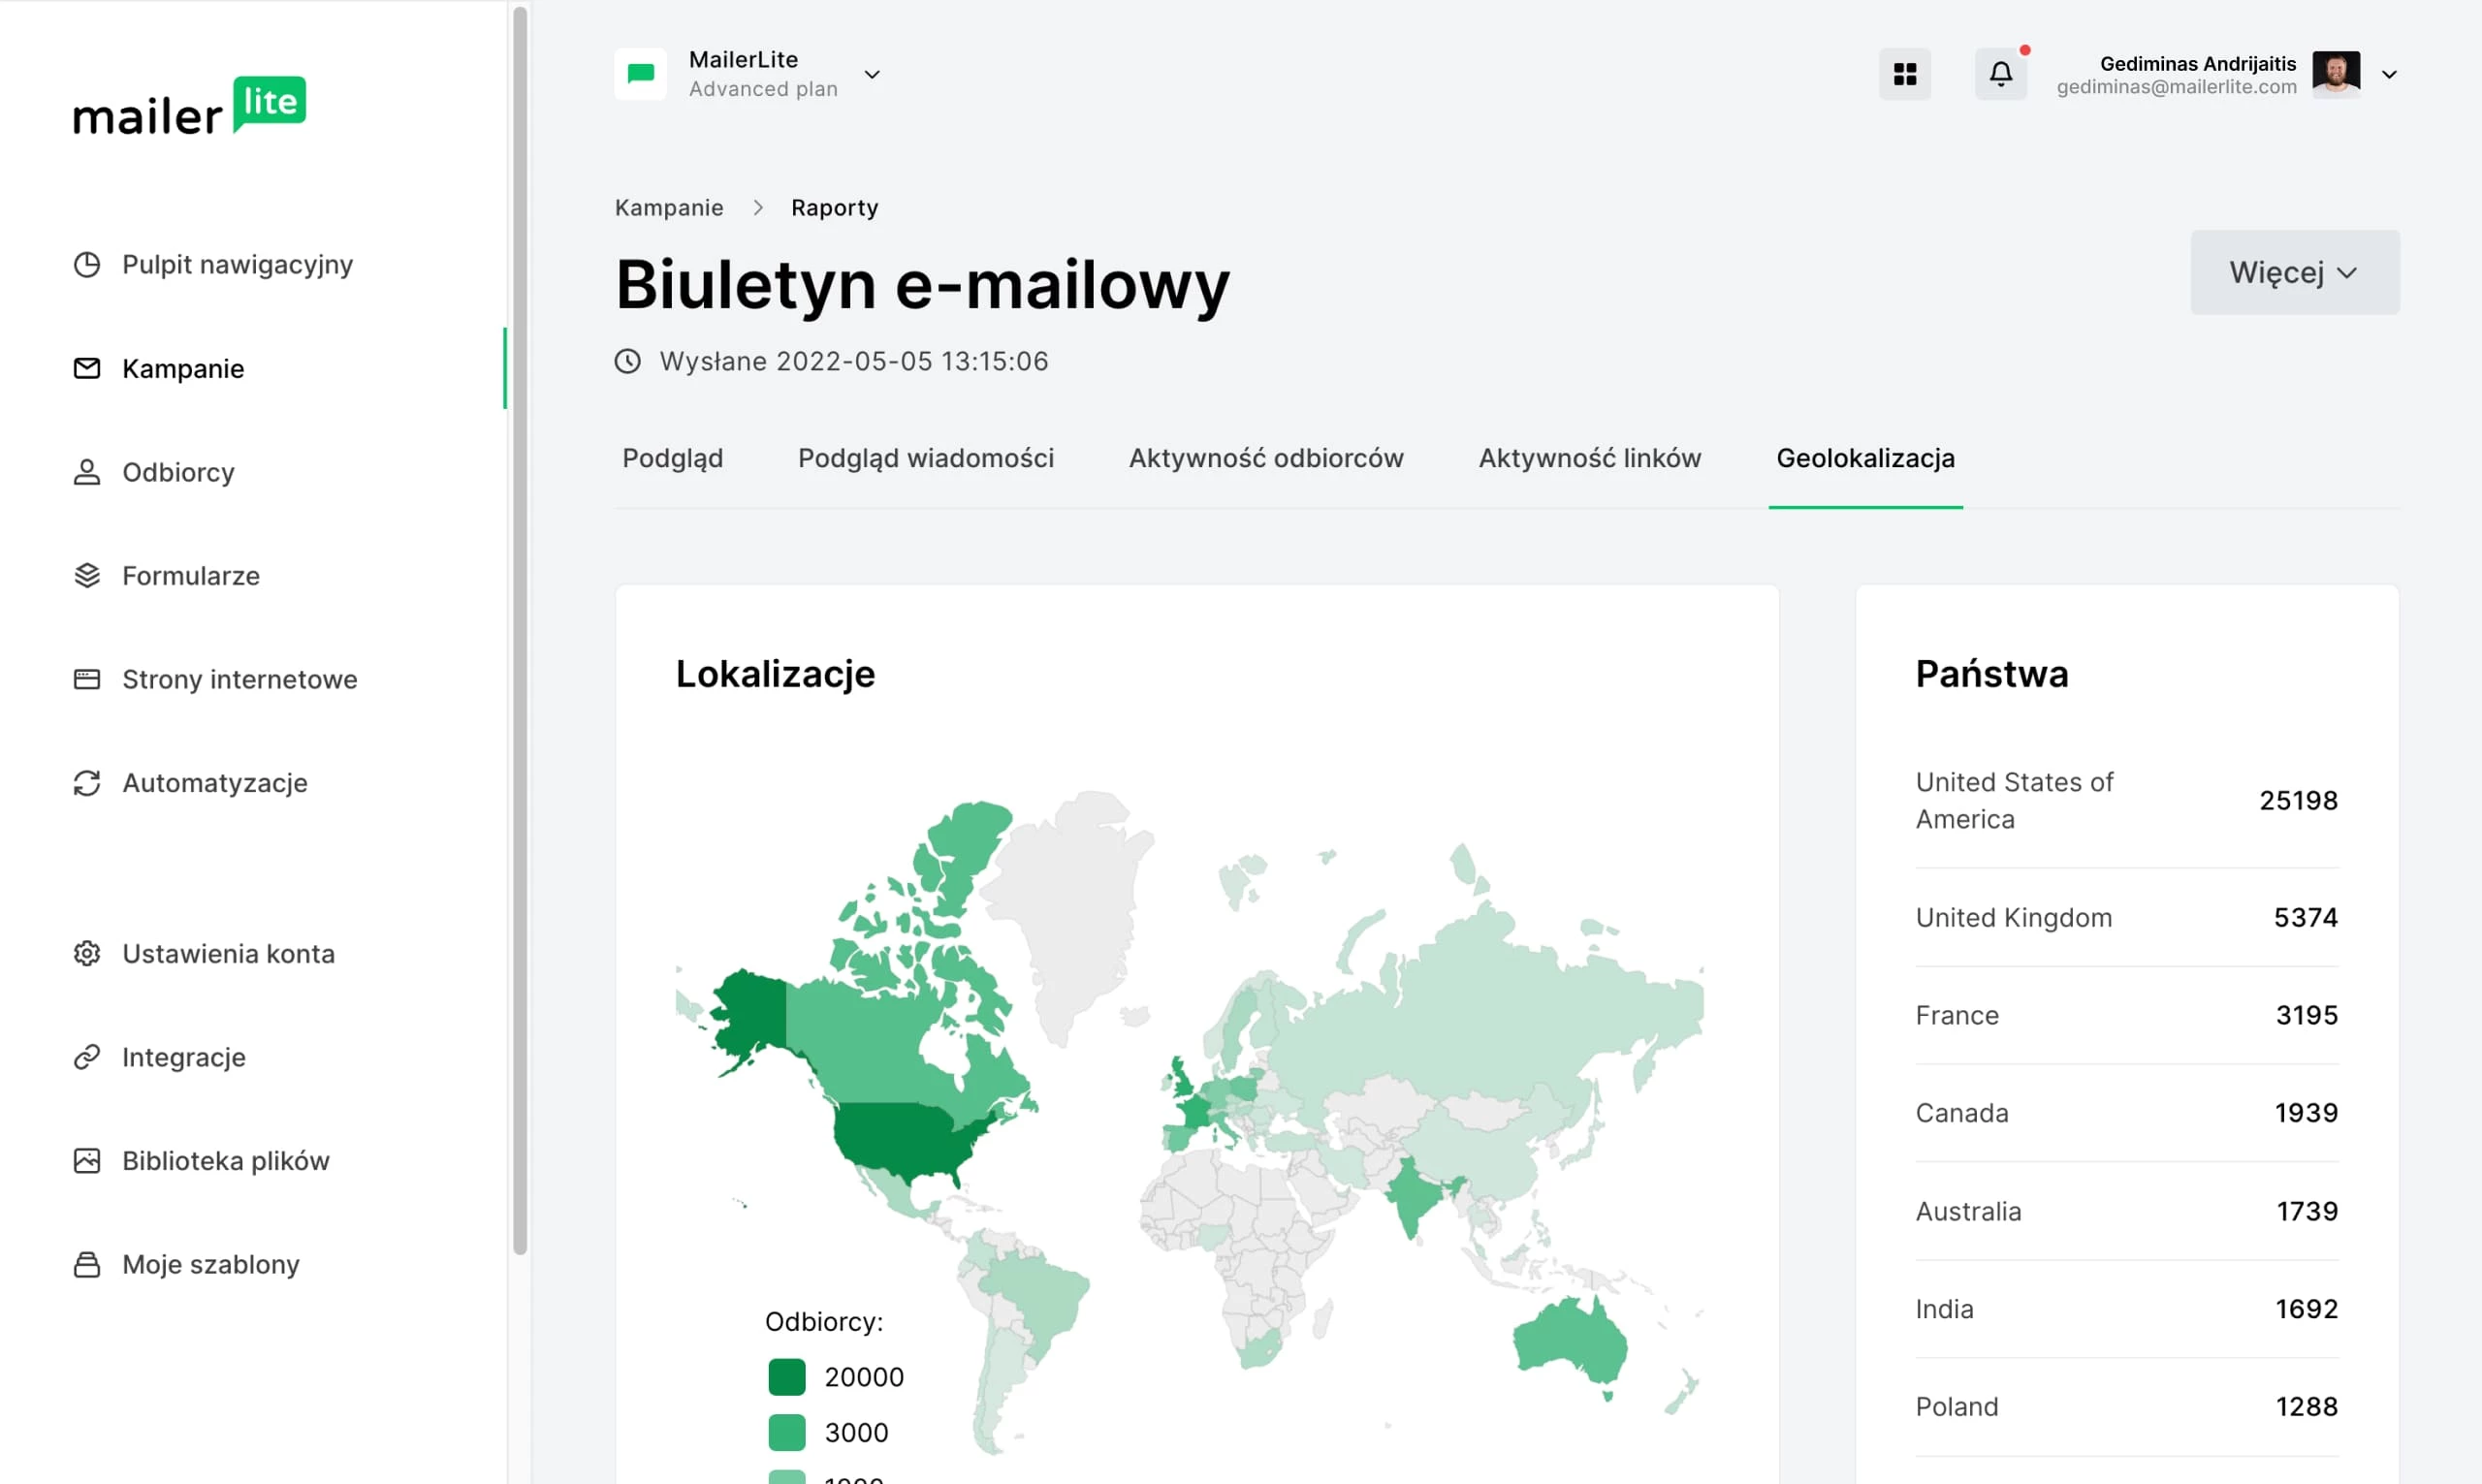This screenshot has width=2482, height=1484.
Task: Expand the MailerLite account plan dropdown
Action: [871, 74]
